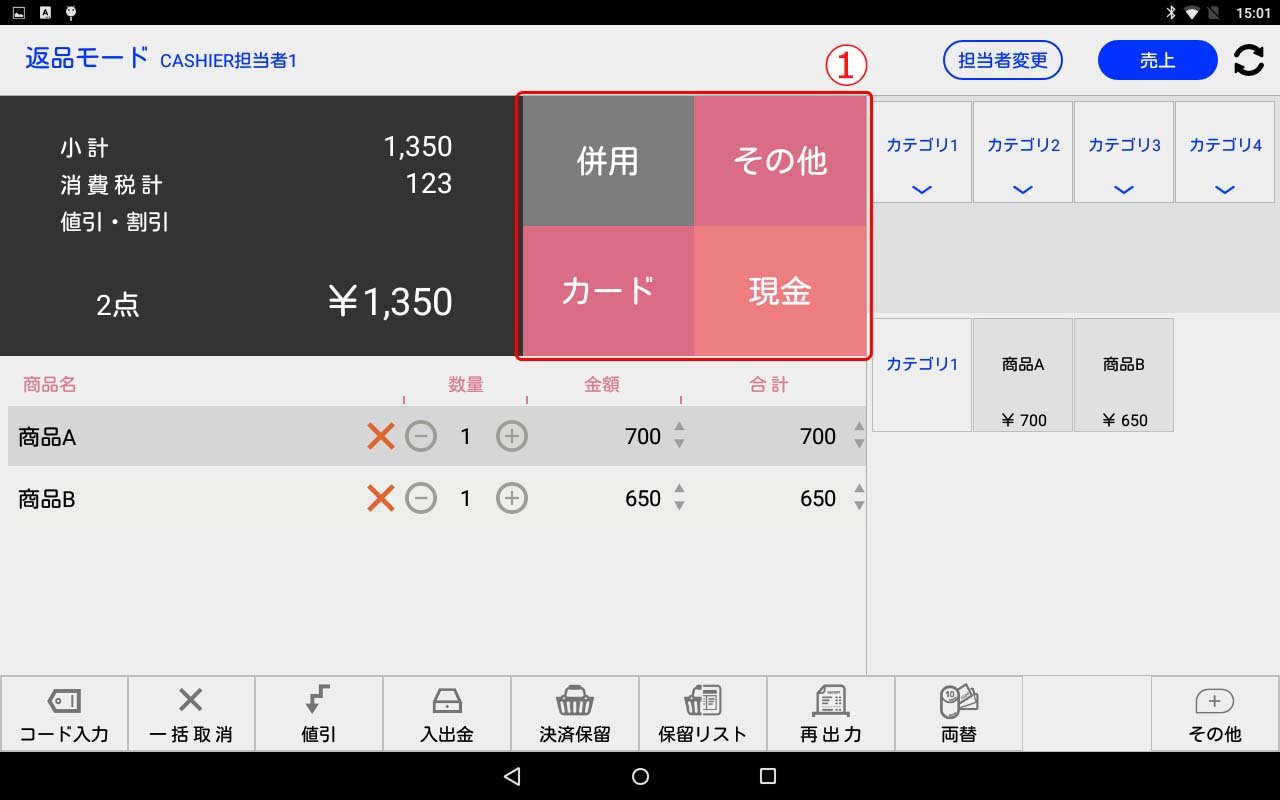Switch to 売上 sales mode
Image resolution: width=1280 pixels, height=800 pixels.
[x=1157, y=60]
